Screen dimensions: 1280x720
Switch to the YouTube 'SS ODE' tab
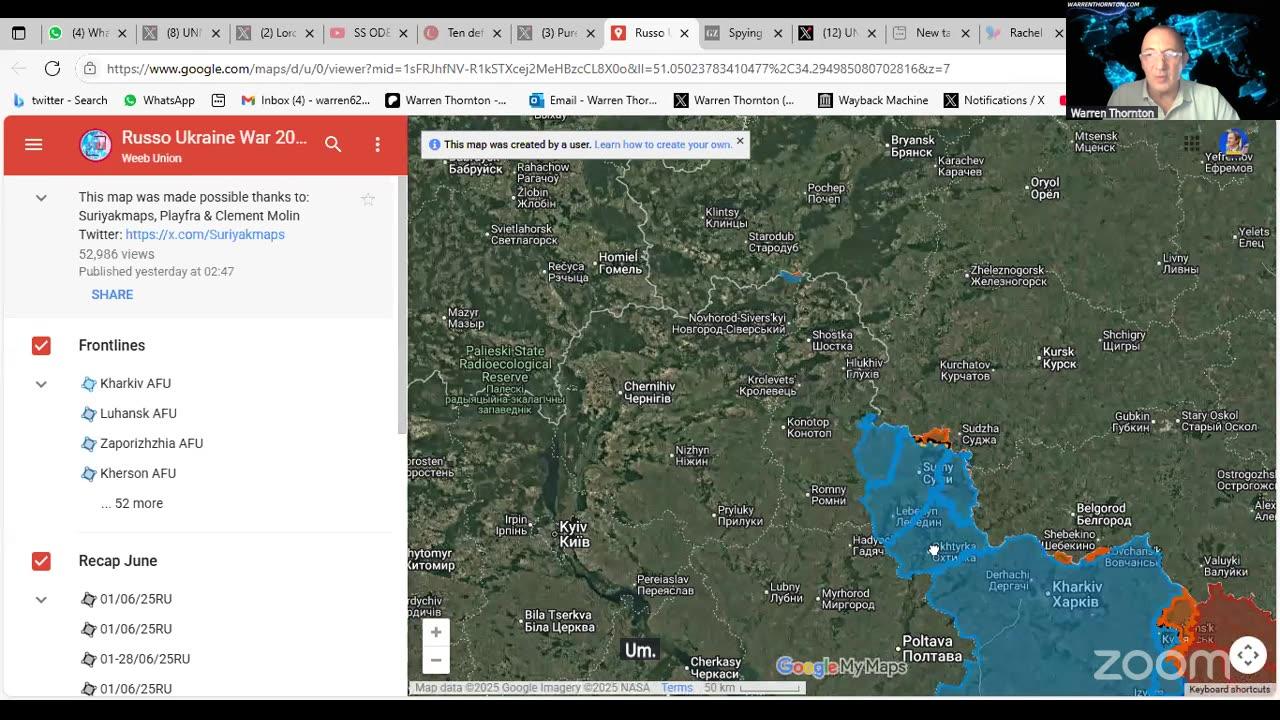tap(369, 33)
